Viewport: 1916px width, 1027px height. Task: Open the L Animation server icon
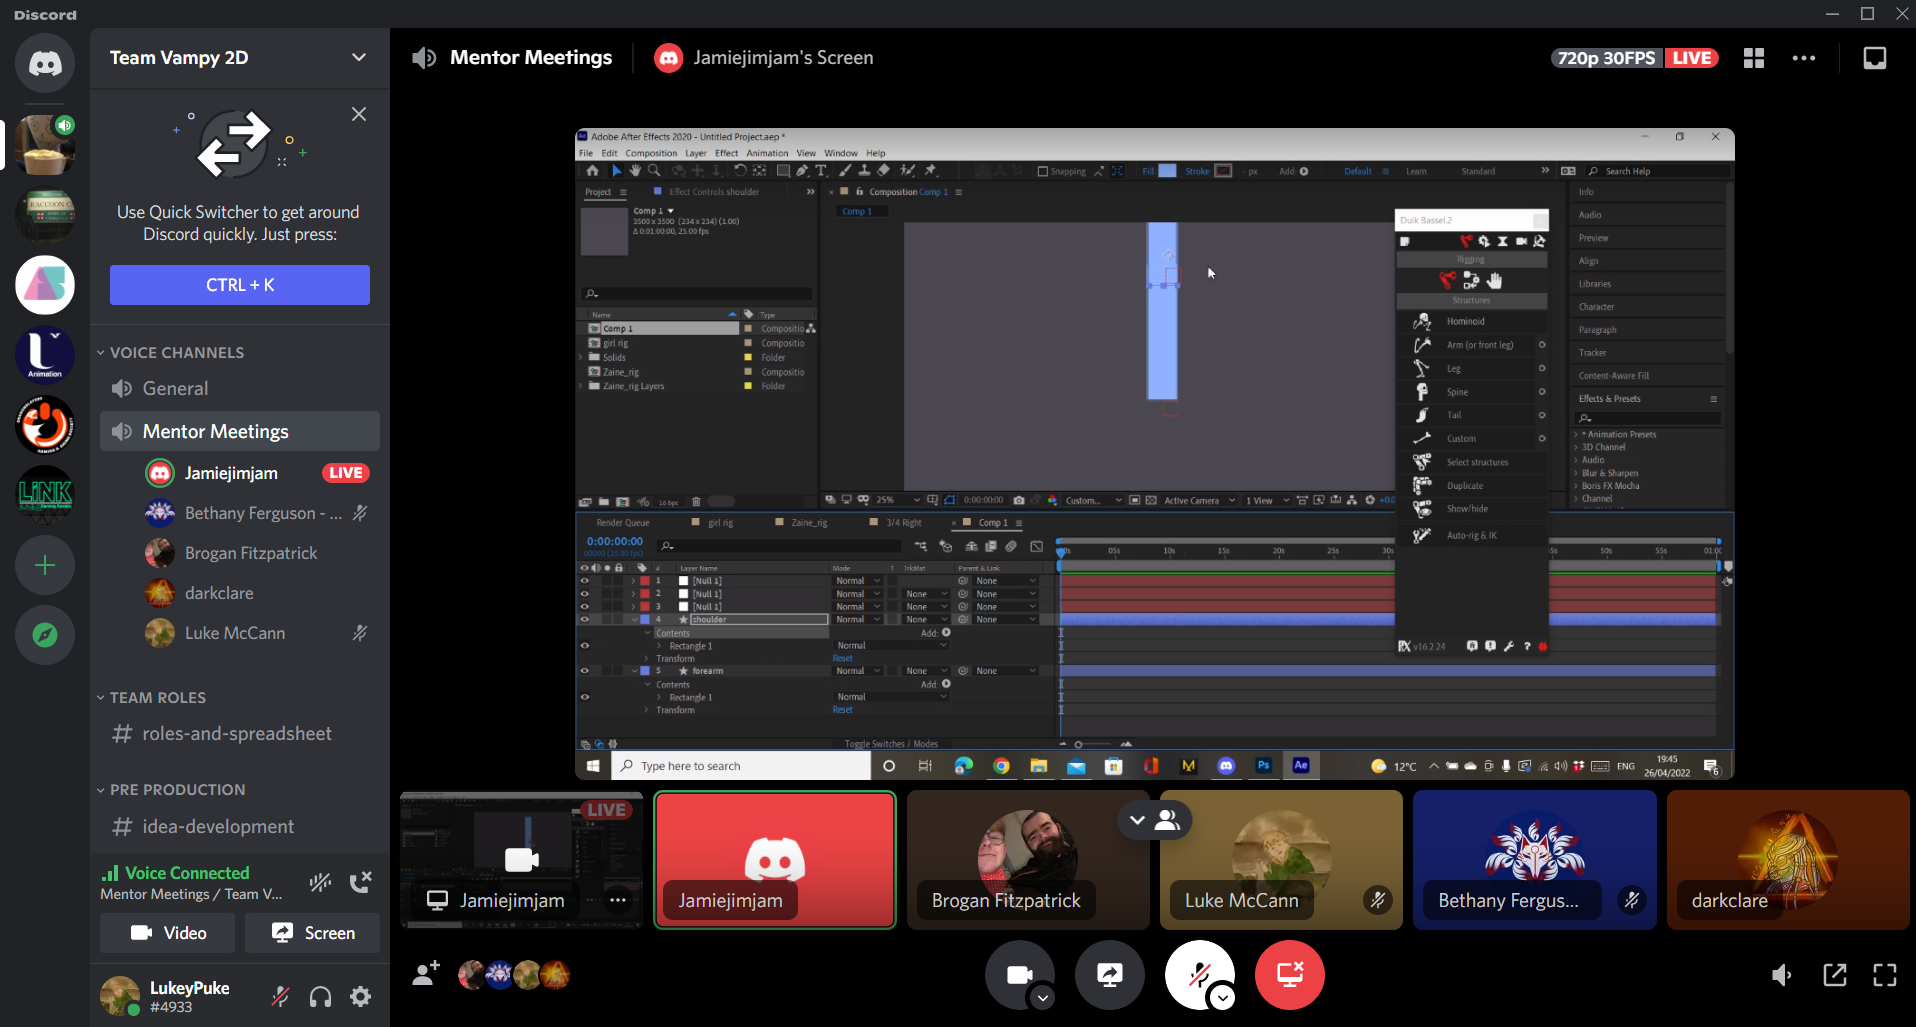(45, 355)
